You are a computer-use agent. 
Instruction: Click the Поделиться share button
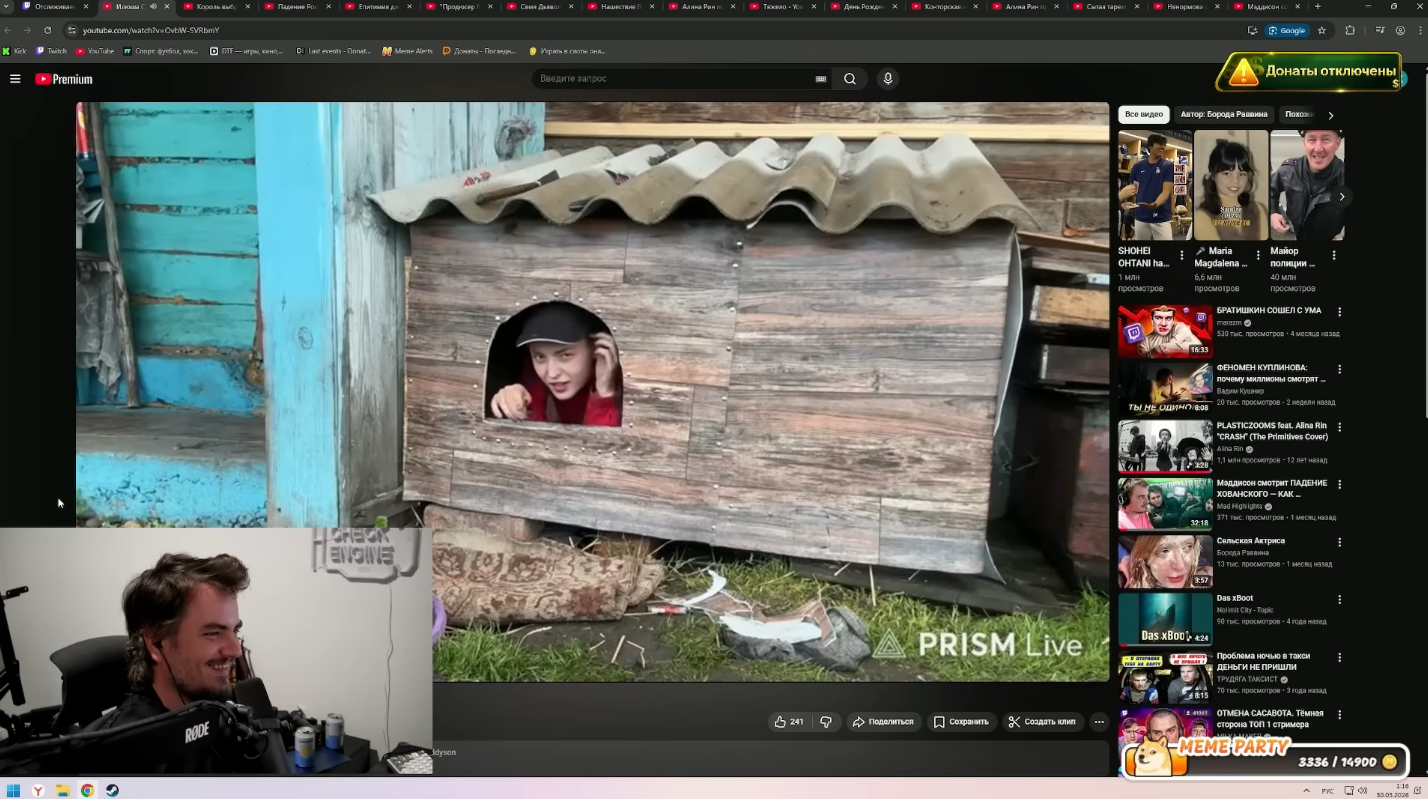coord(883,721)
